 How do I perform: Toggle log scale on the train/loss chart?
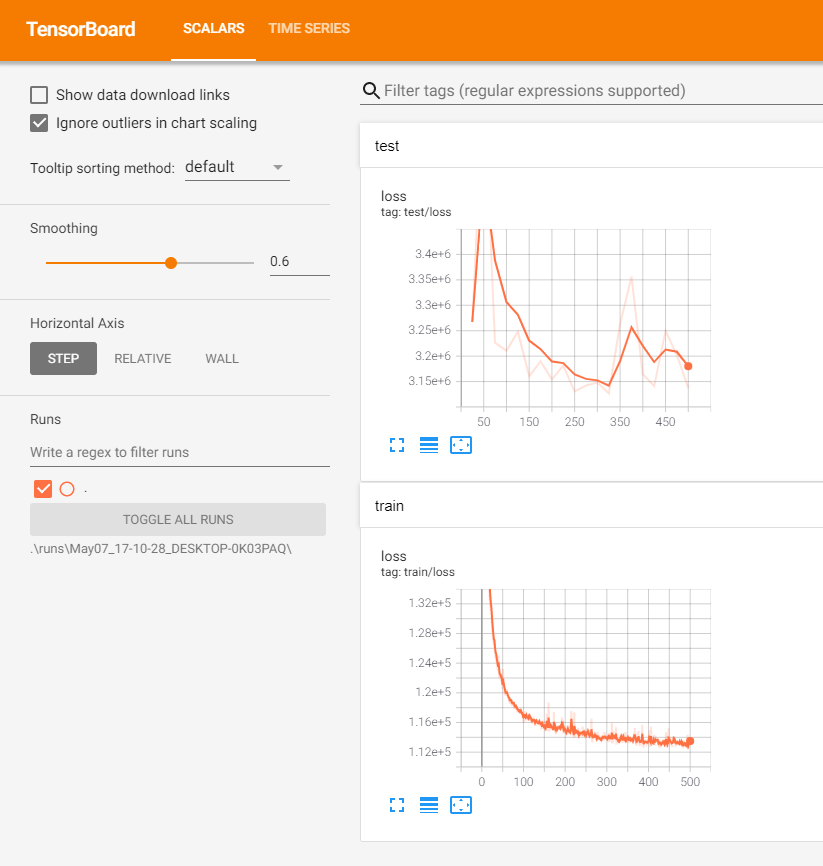(x=429, y=805)
